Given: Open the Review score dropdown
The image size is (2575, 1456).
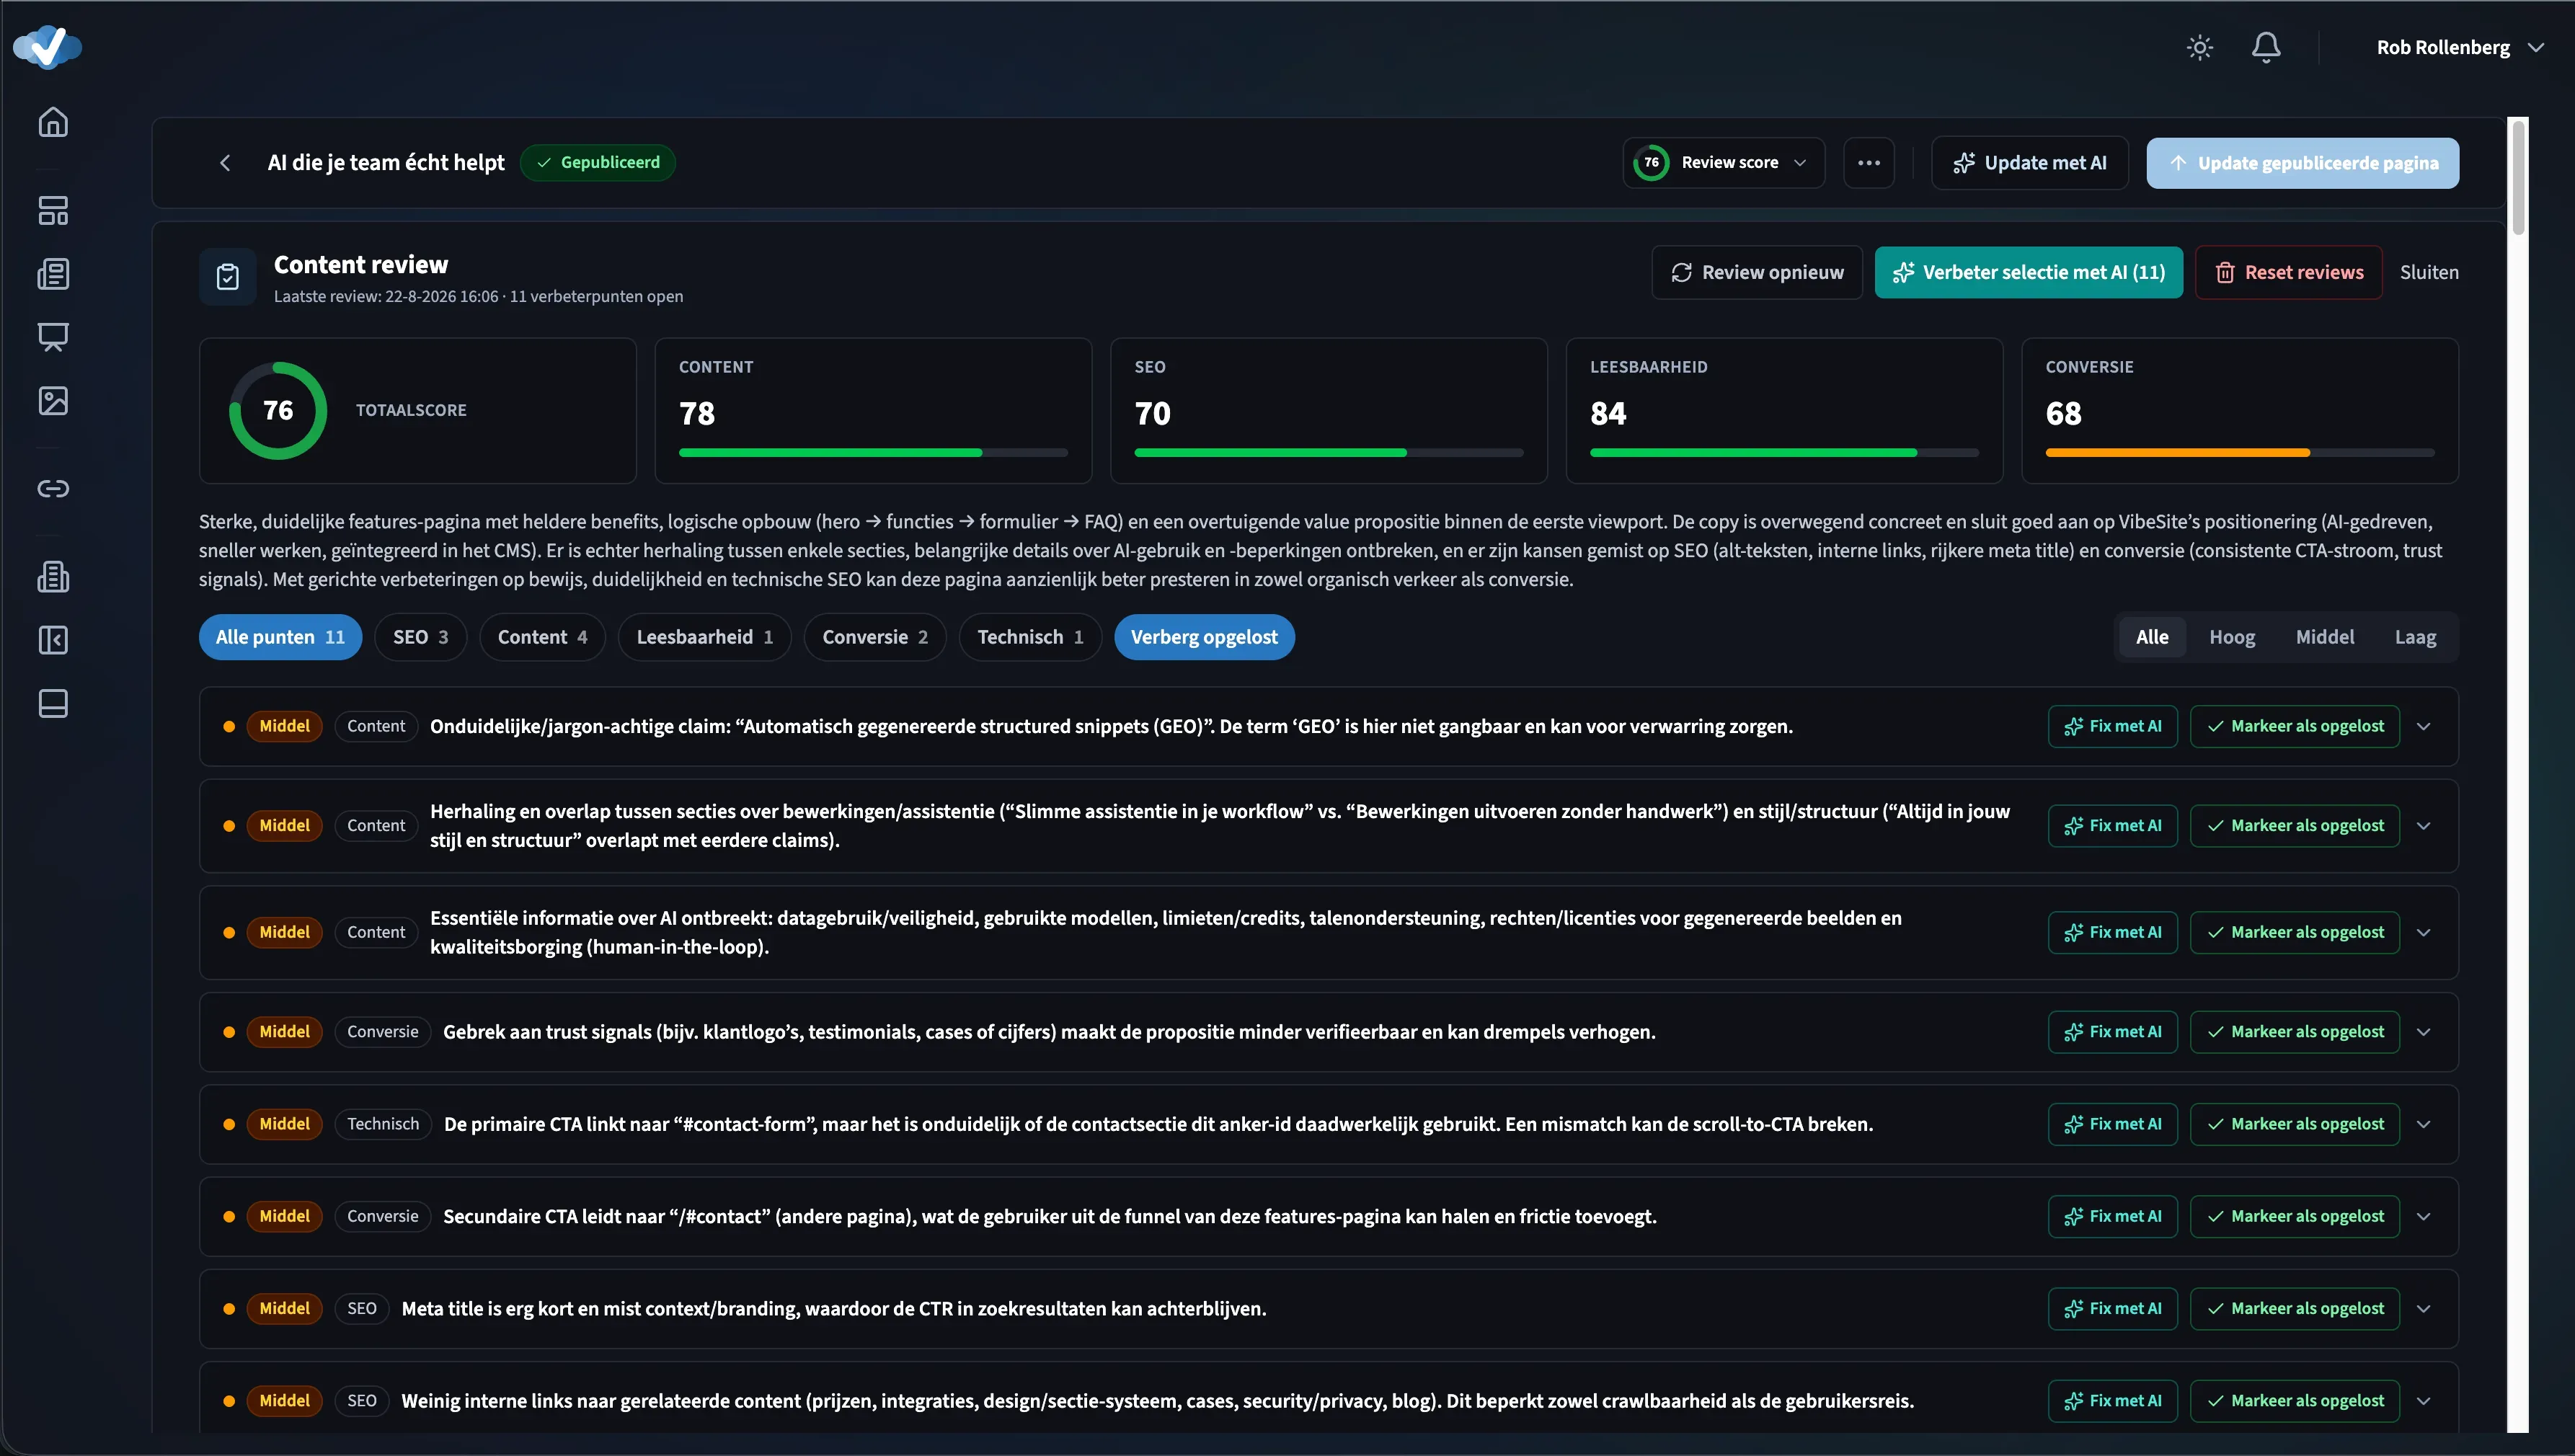Looking at the screenshot, I should coord(1723,163).
